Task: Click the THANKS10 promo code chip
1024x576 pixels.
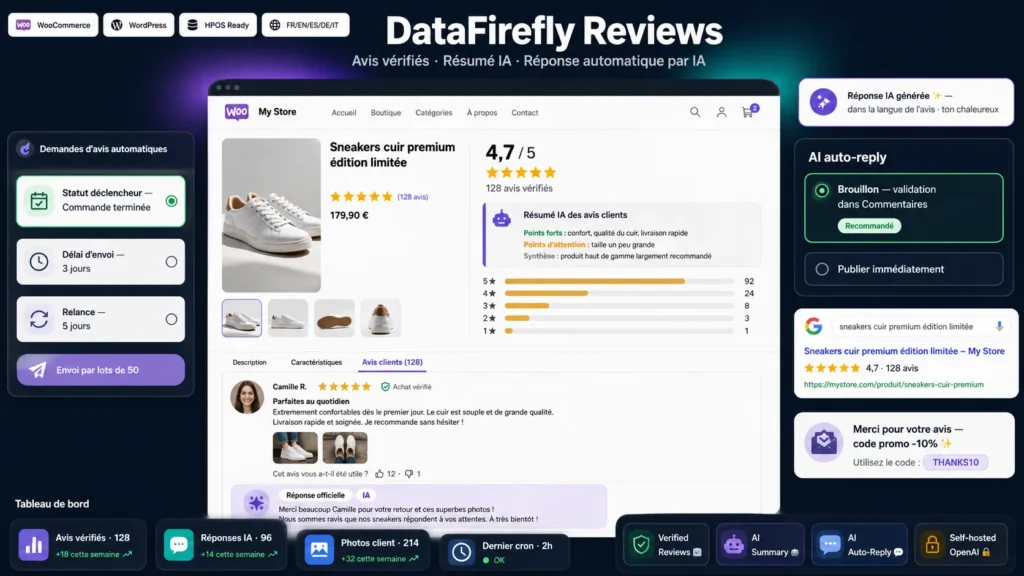Action: tap(955, 462)
